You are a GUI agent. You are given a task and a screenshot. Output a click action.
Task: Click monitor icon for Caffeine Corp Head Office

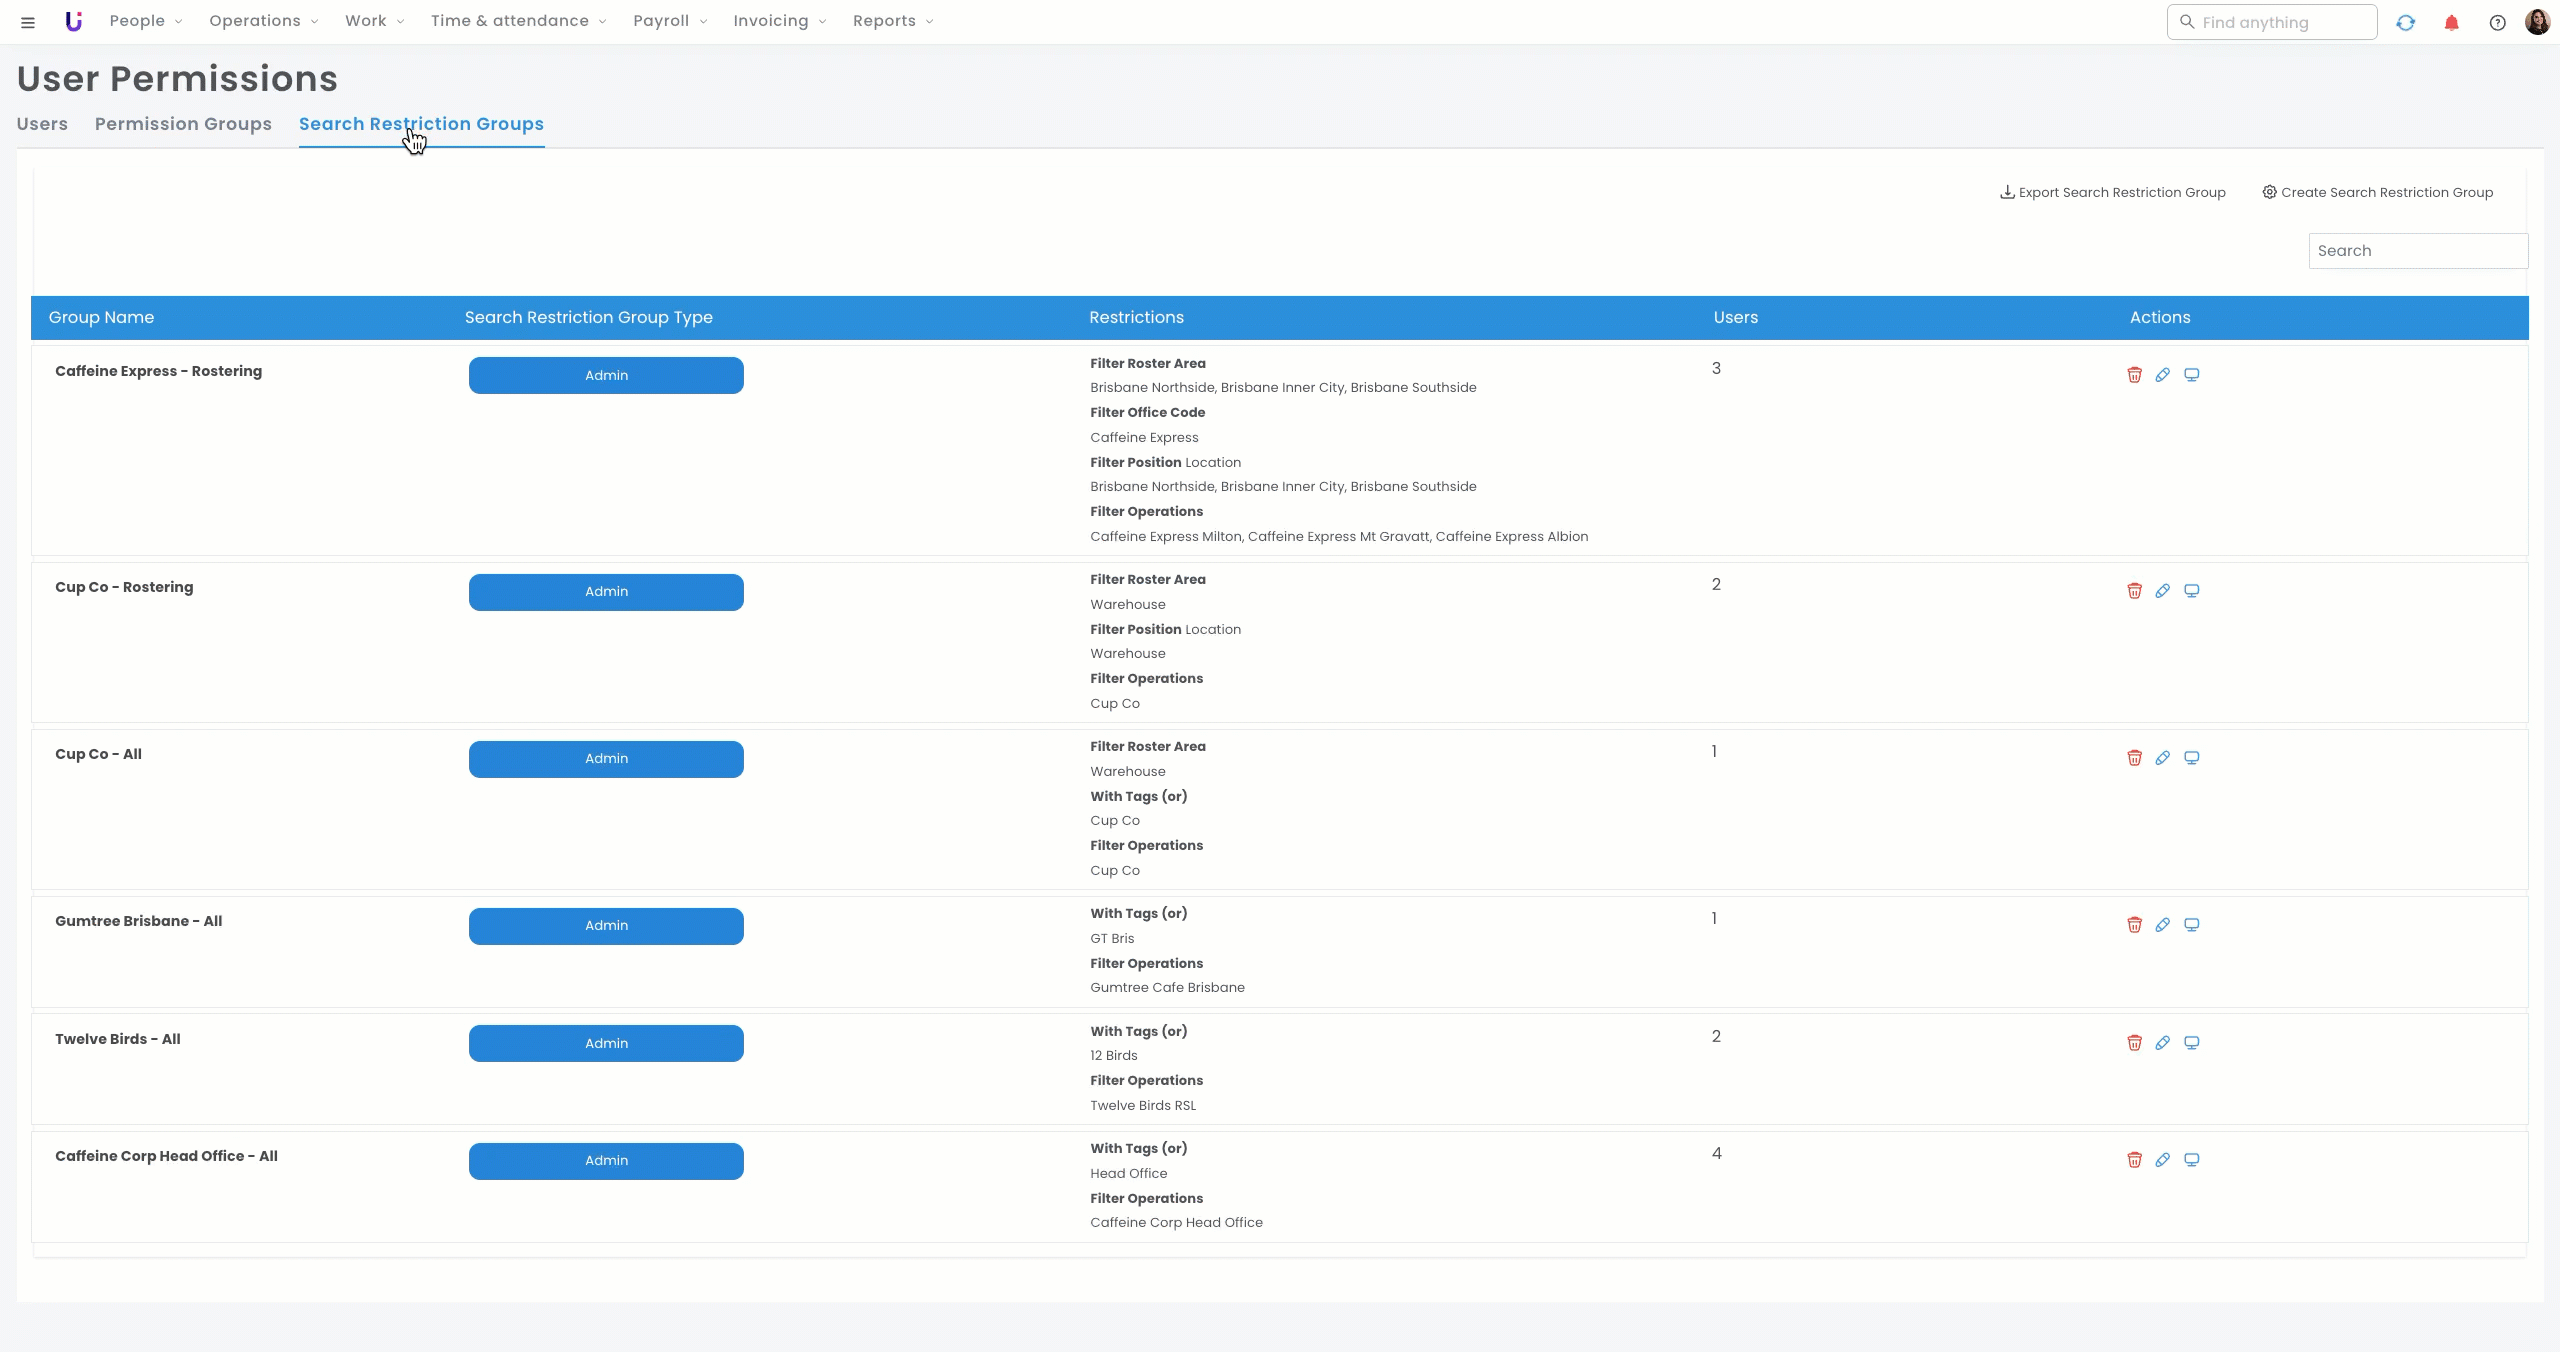coord(2191,1160)
